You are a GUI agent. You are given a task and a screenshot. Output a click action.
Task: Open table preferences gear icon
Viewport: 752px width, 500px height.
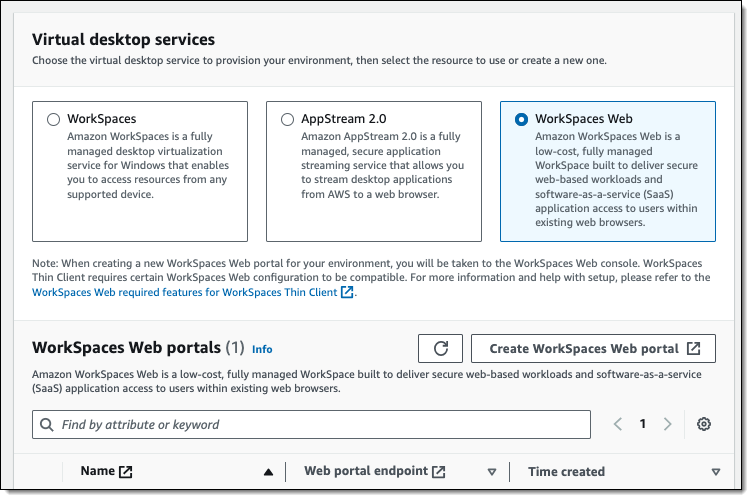(x=704, y=424)
